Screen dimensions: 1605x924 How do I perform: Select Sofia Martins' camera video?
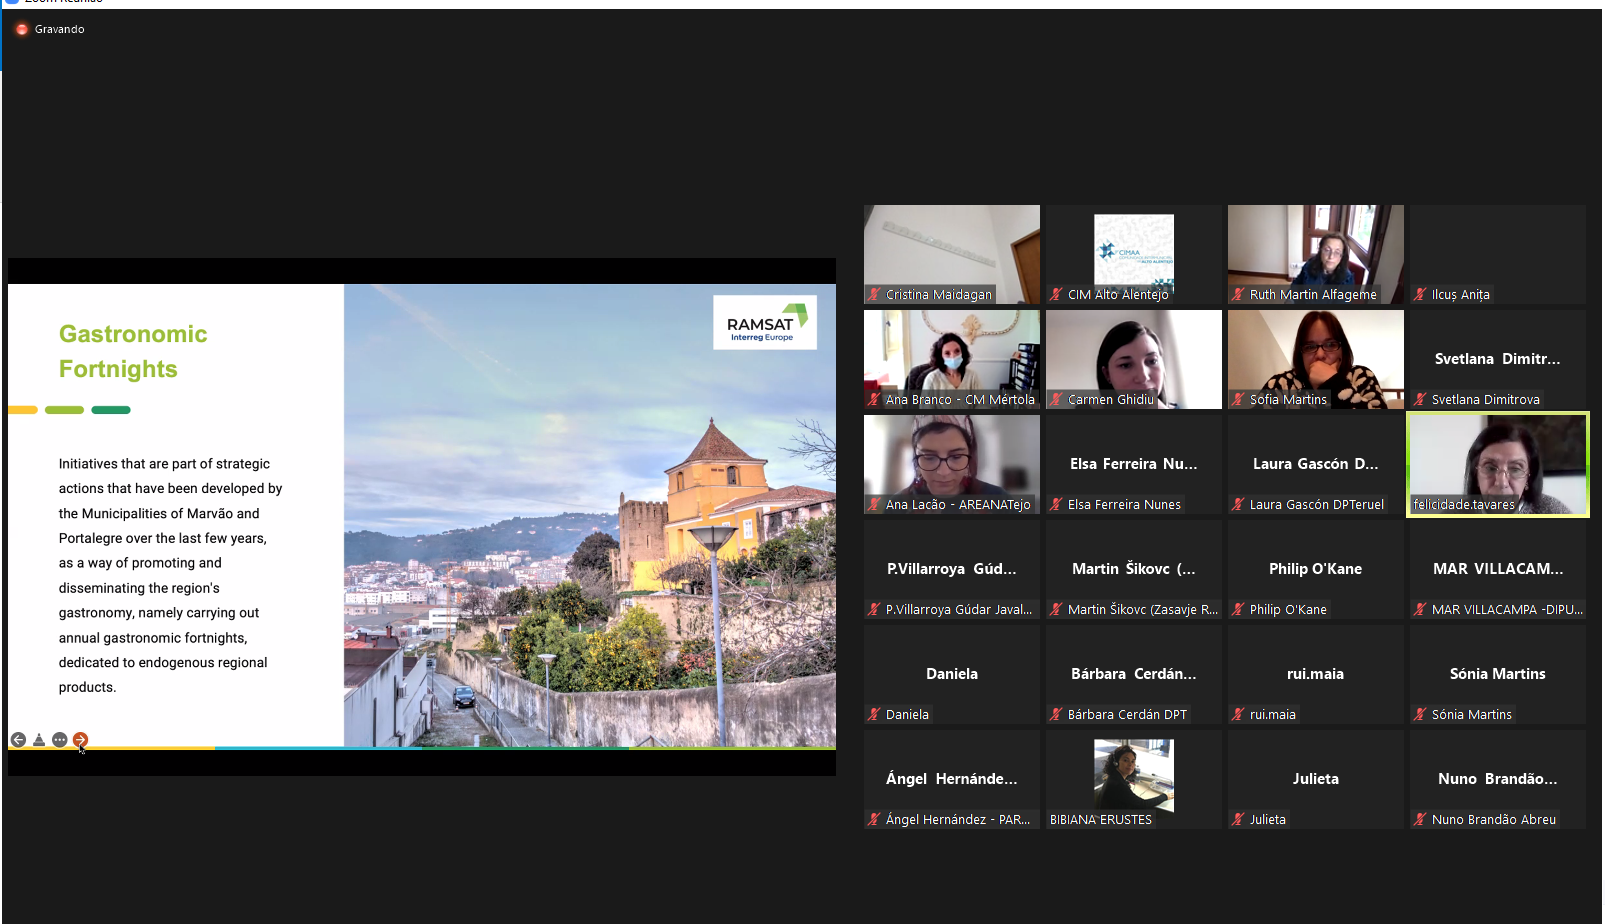coord(1316,359)
